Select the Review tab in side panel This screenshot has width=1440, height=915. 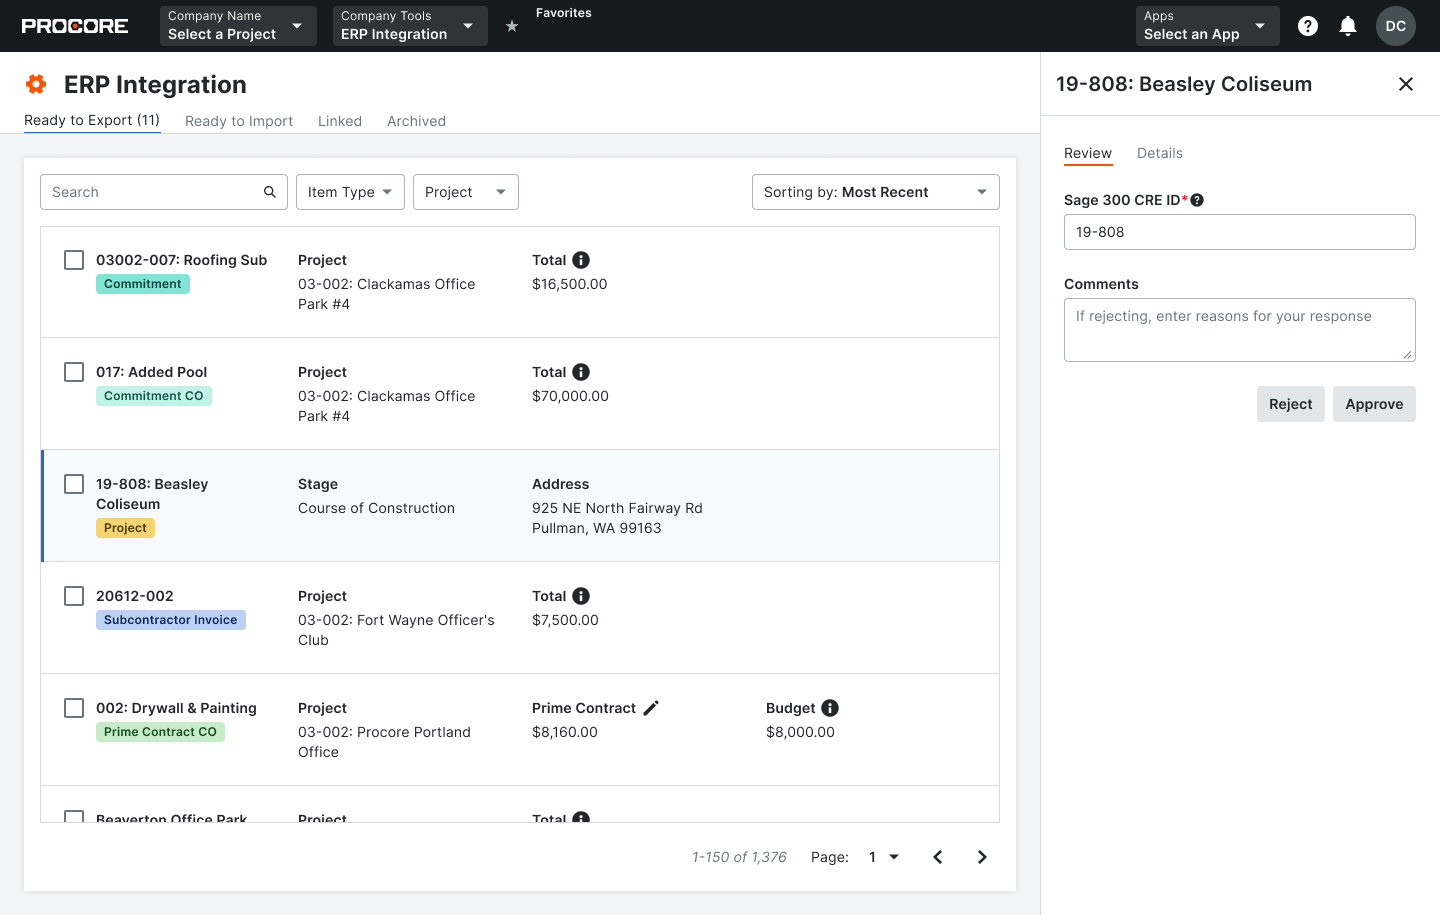coord(1088,153)
